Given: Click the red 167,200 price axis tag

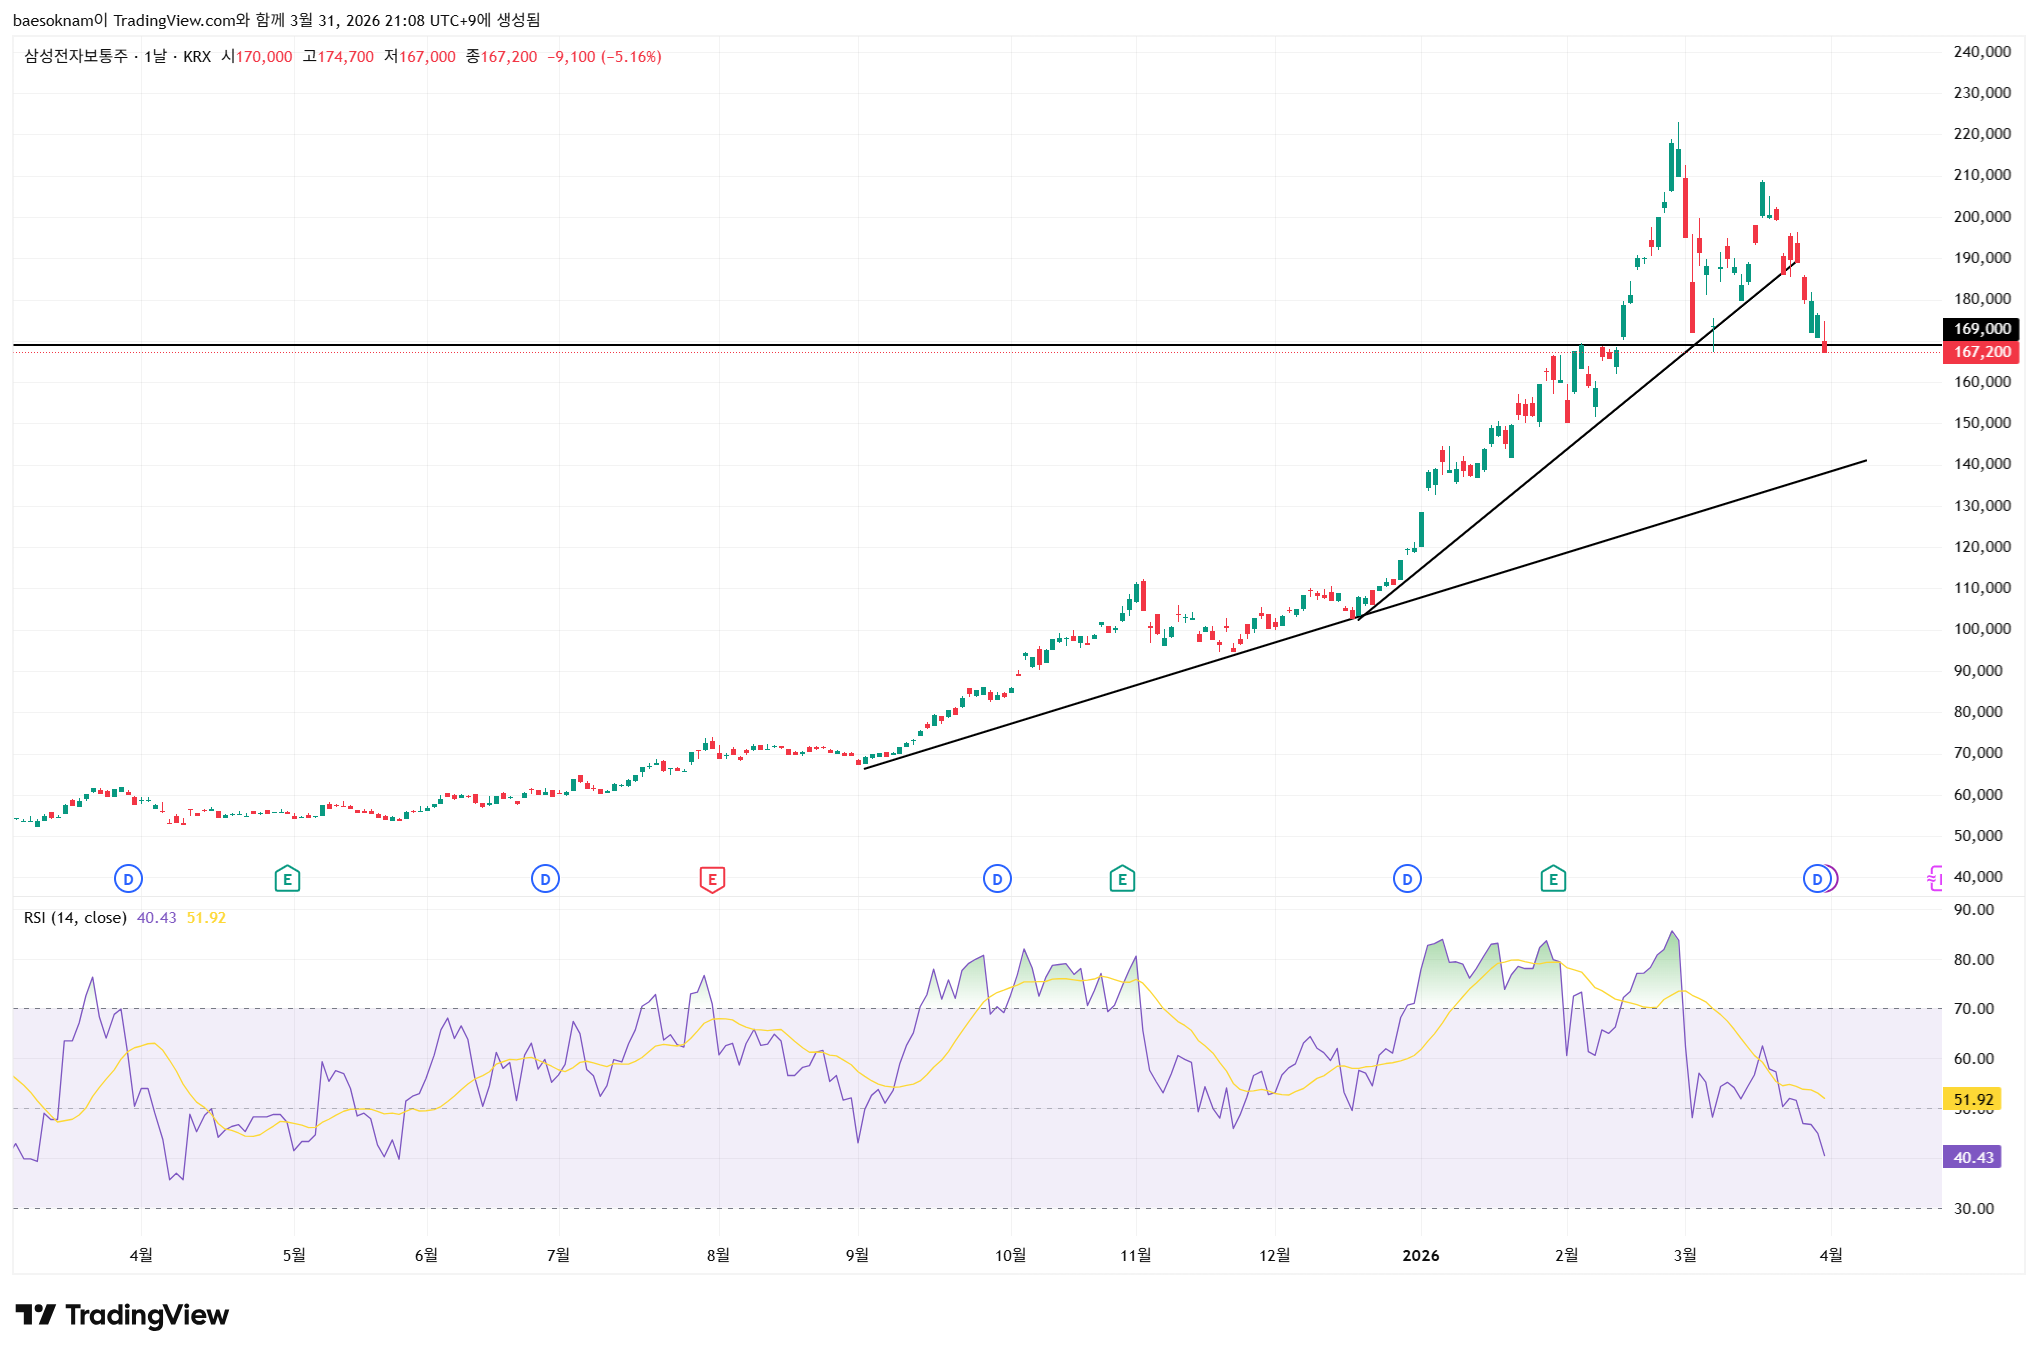Looking at the screenshot, I should (x=1981, y=352).
